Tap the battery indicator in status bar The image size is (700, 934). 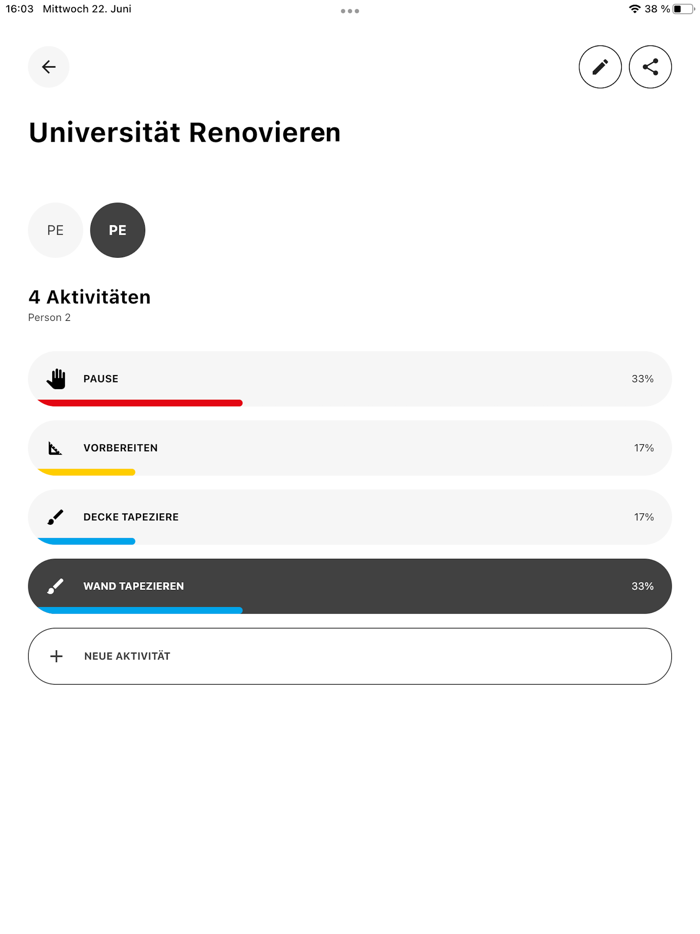(x=684, y=9)
